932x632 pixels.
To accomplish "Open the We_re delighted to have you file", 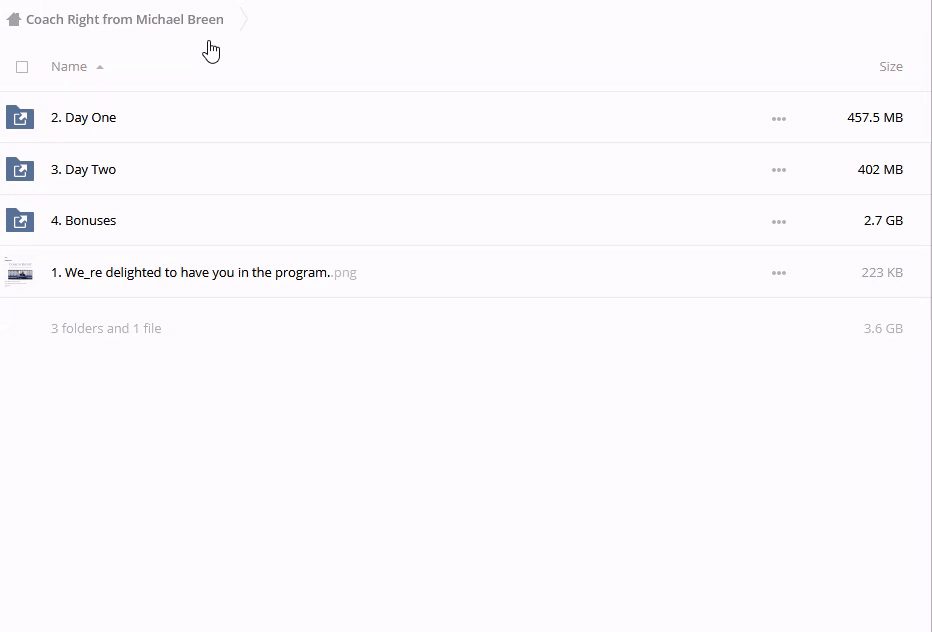I will tap(190, 273).
